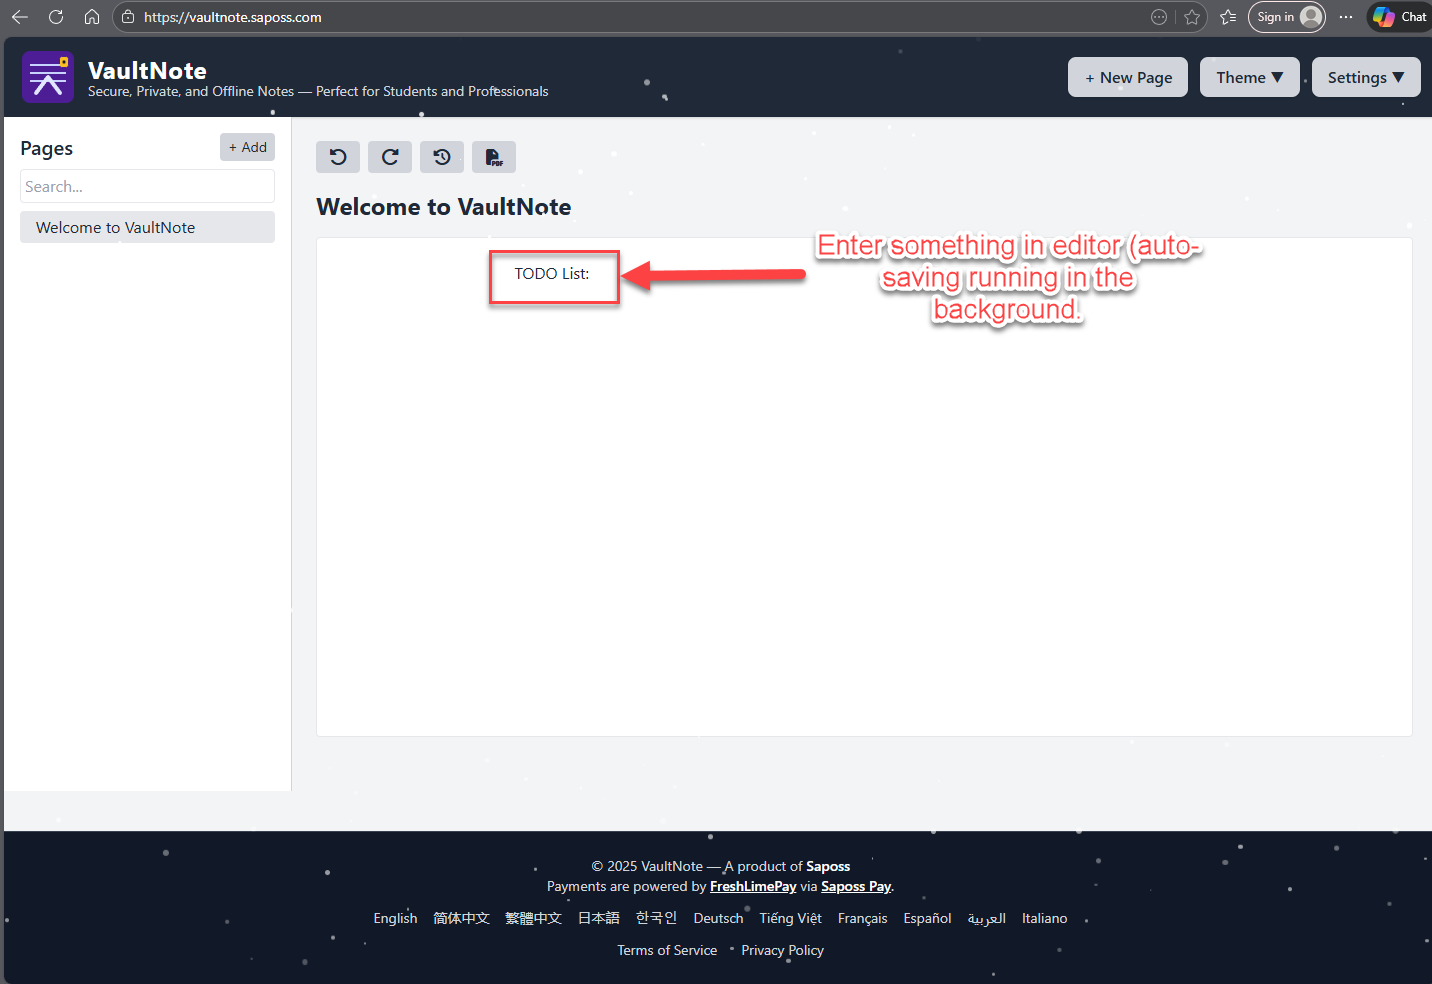
Task: Switch language to 日本語
Action: coord(599,918)
